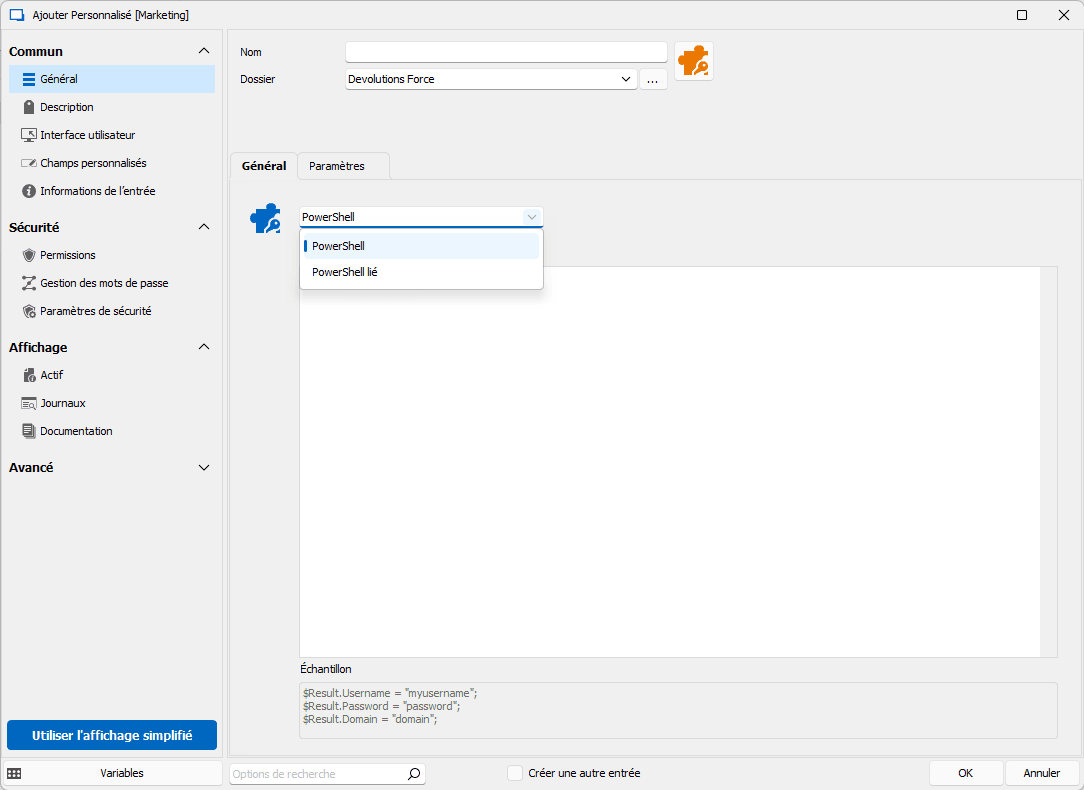Click the Options de recherche search field
Screen dimensions: 1084x790
(x=317, y=774)
